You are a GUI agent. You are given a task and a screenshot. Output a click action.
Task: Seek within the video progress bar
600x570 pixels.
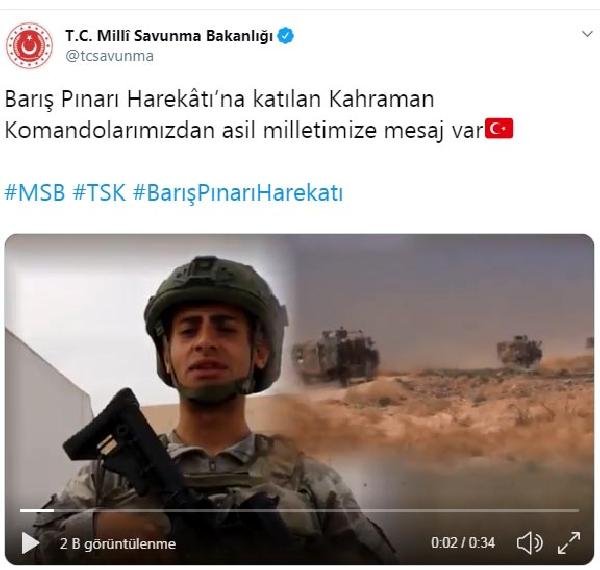(300, 510)
